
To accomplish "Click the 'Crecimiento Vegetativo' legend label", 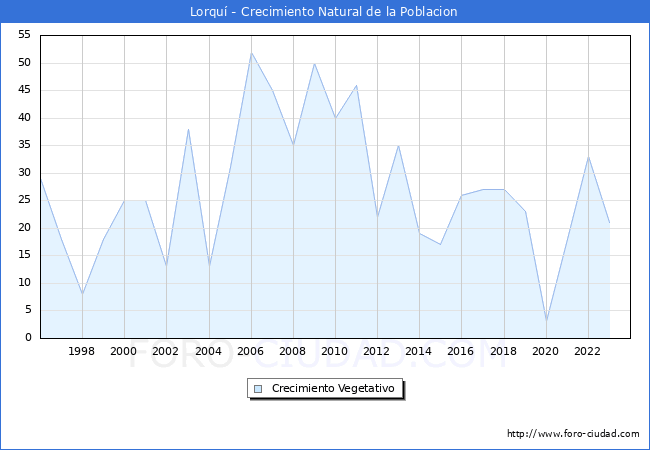I will pos(333,389).
